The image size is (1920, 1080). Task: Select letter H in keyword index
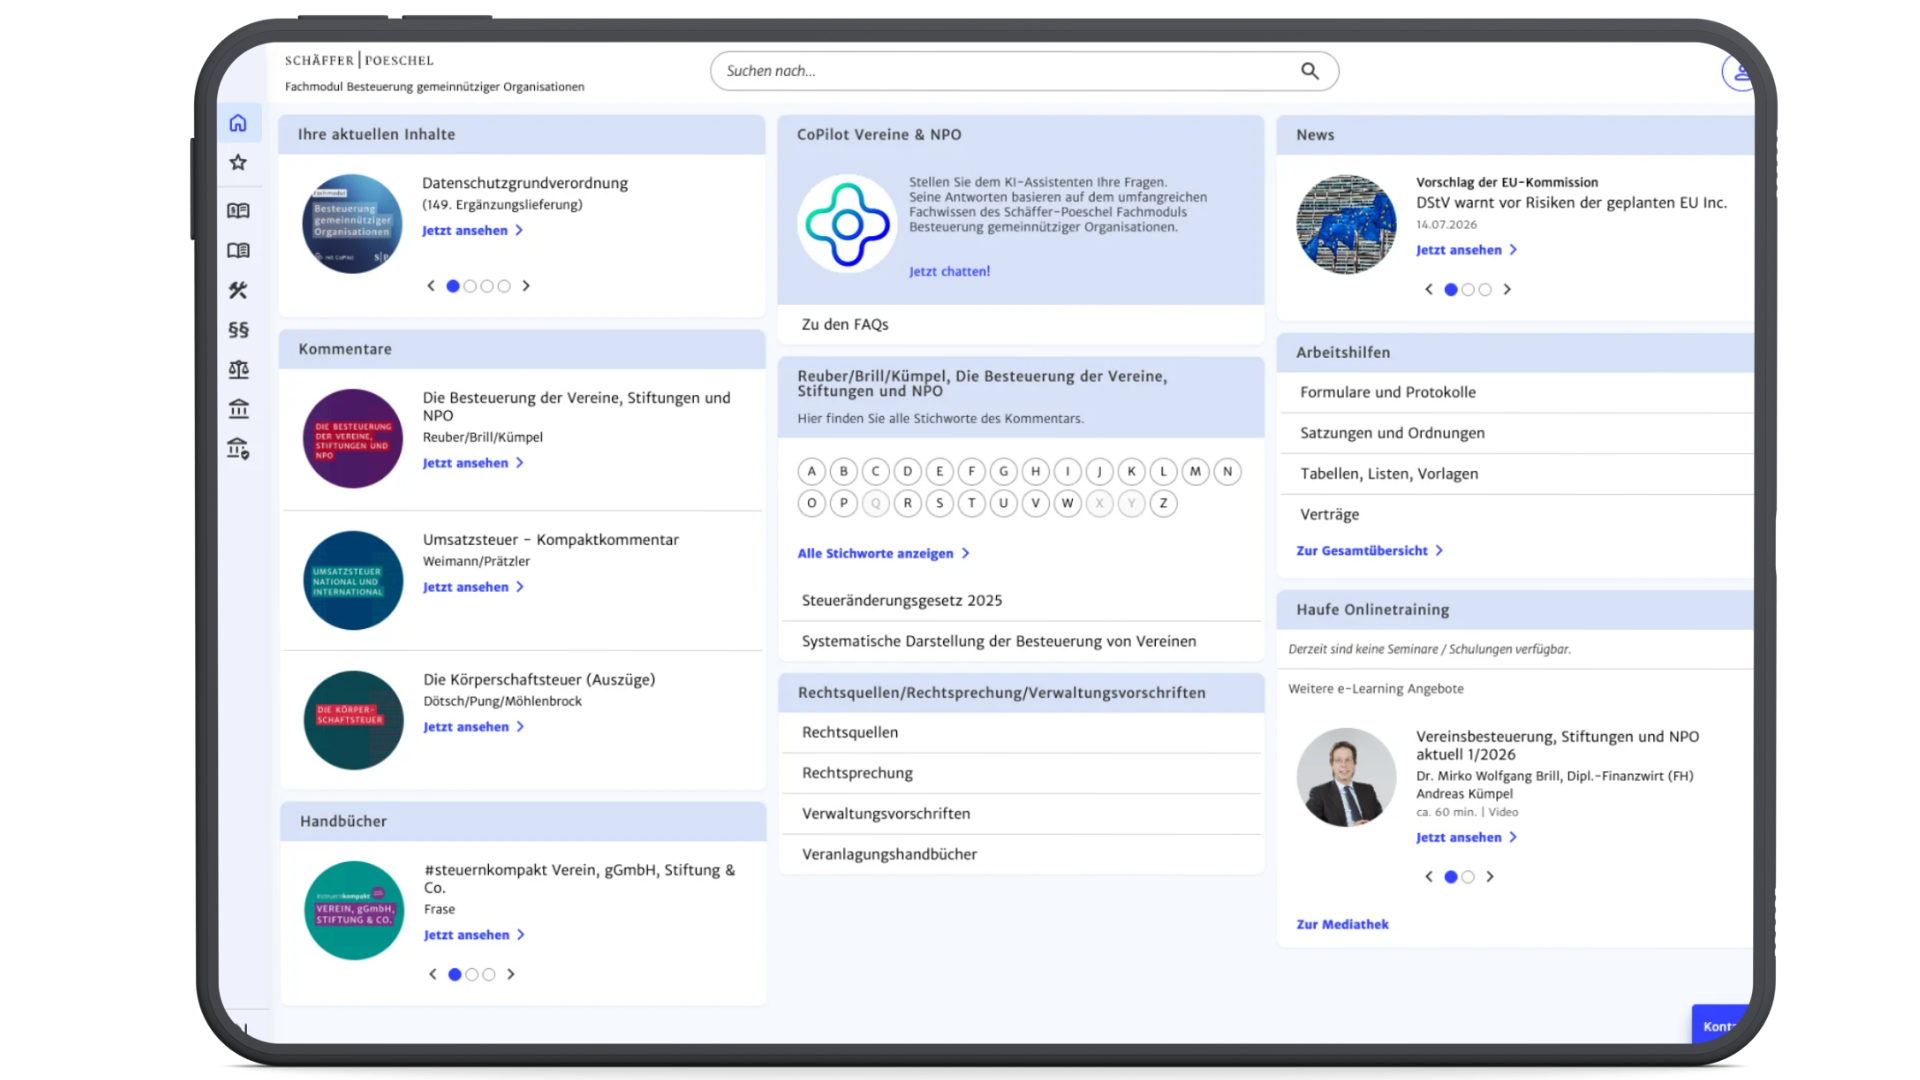coord(1036,472)
